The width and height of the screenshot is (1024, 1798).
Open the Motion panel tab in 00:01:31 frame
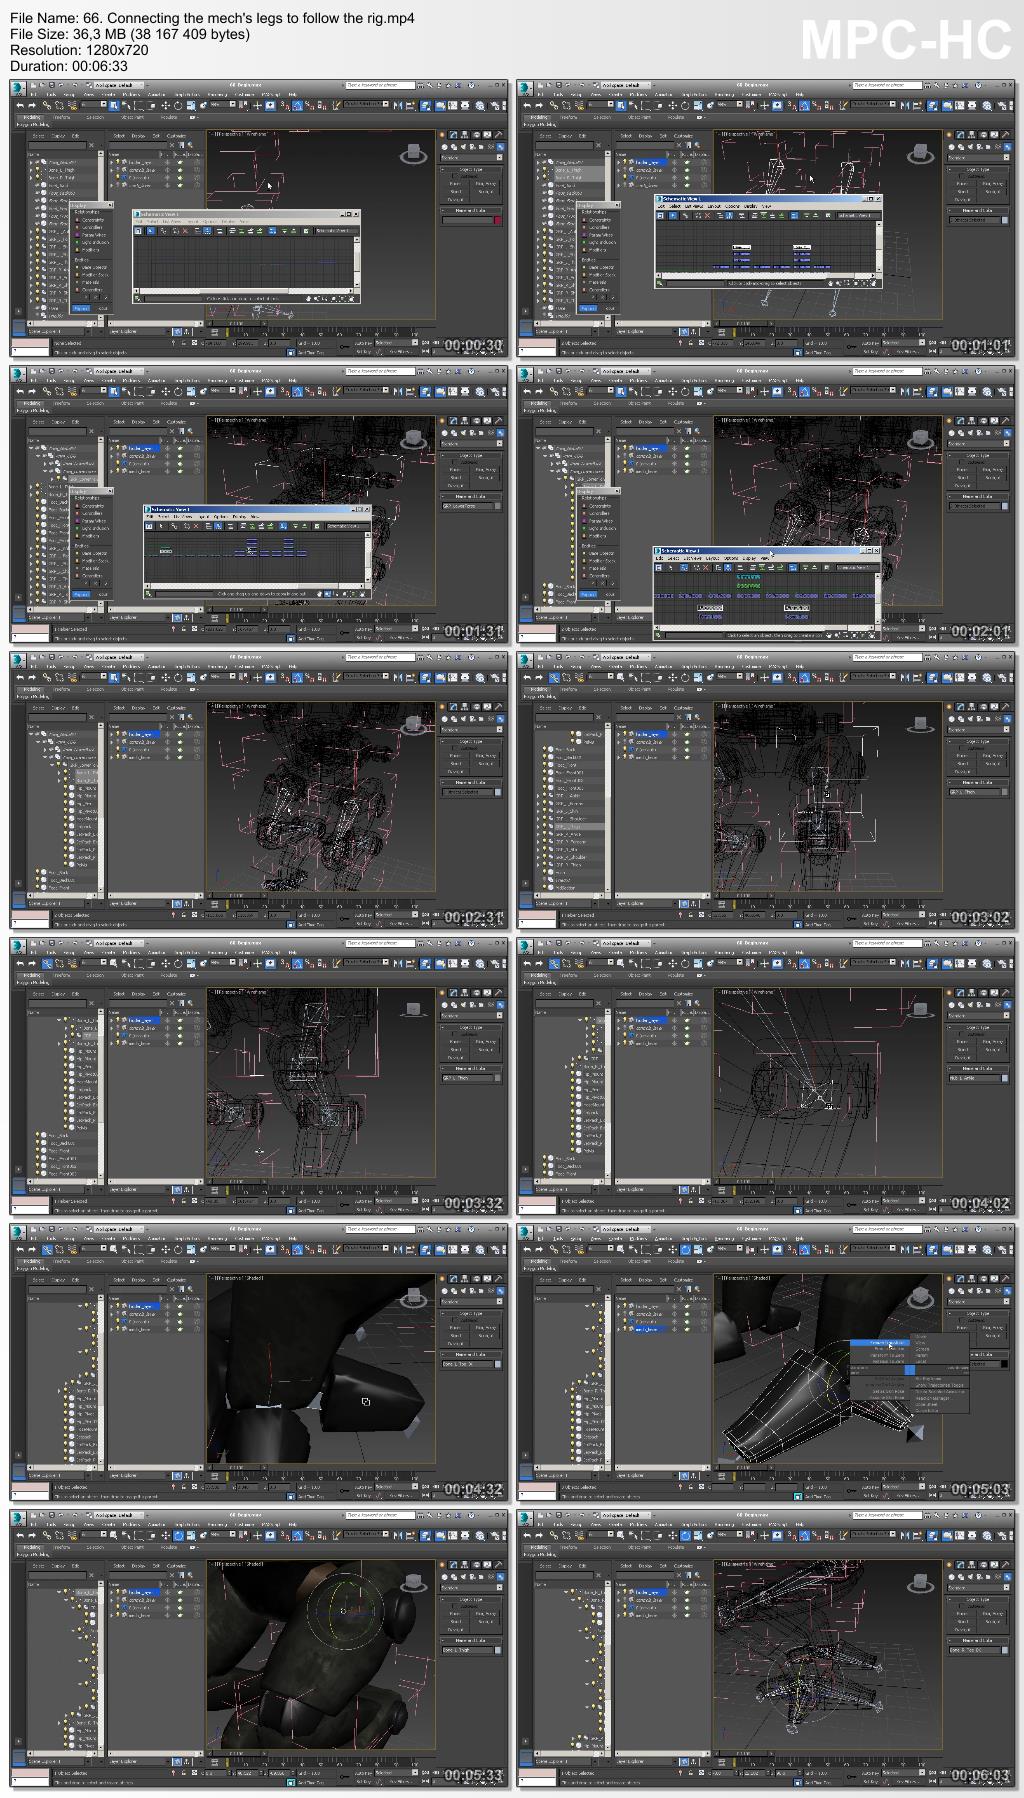pyautogui.click(x=476, y=421)
